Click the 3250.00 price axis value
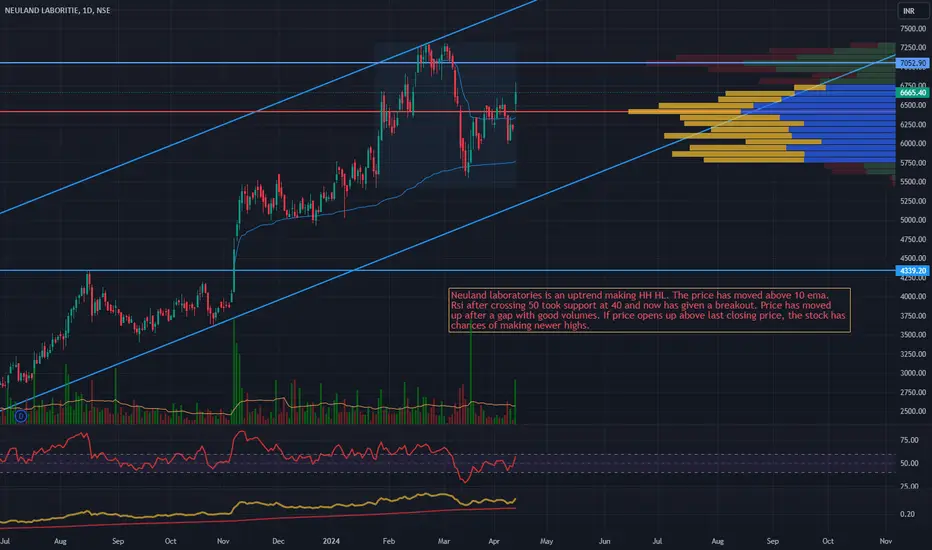 point(912,354)
